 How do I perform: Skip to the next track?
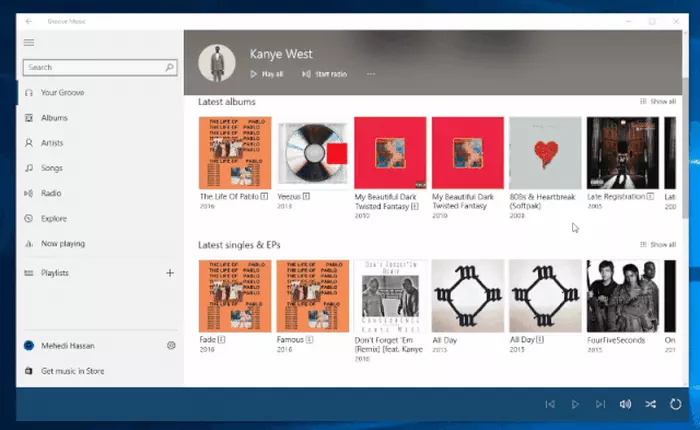coord(600,404)
